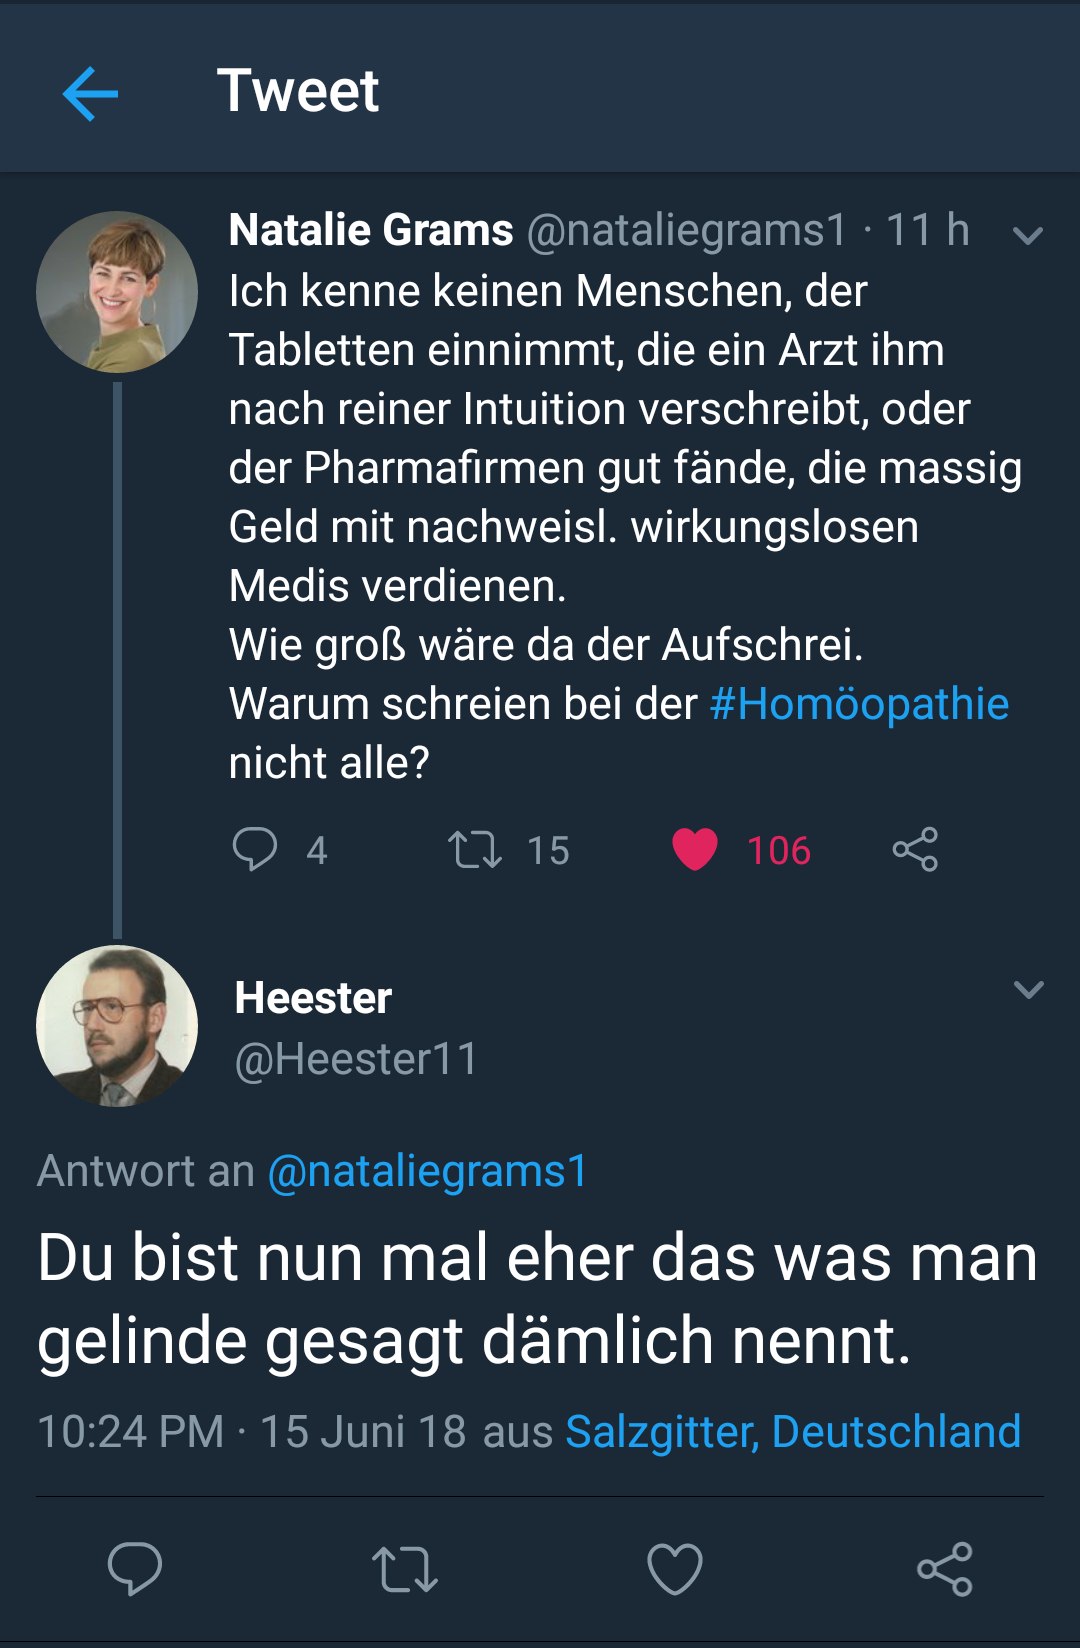Viewport: 1080px width, 1648px height.
Task: Open the #Homöopathie hashtag
Action: 859,704
